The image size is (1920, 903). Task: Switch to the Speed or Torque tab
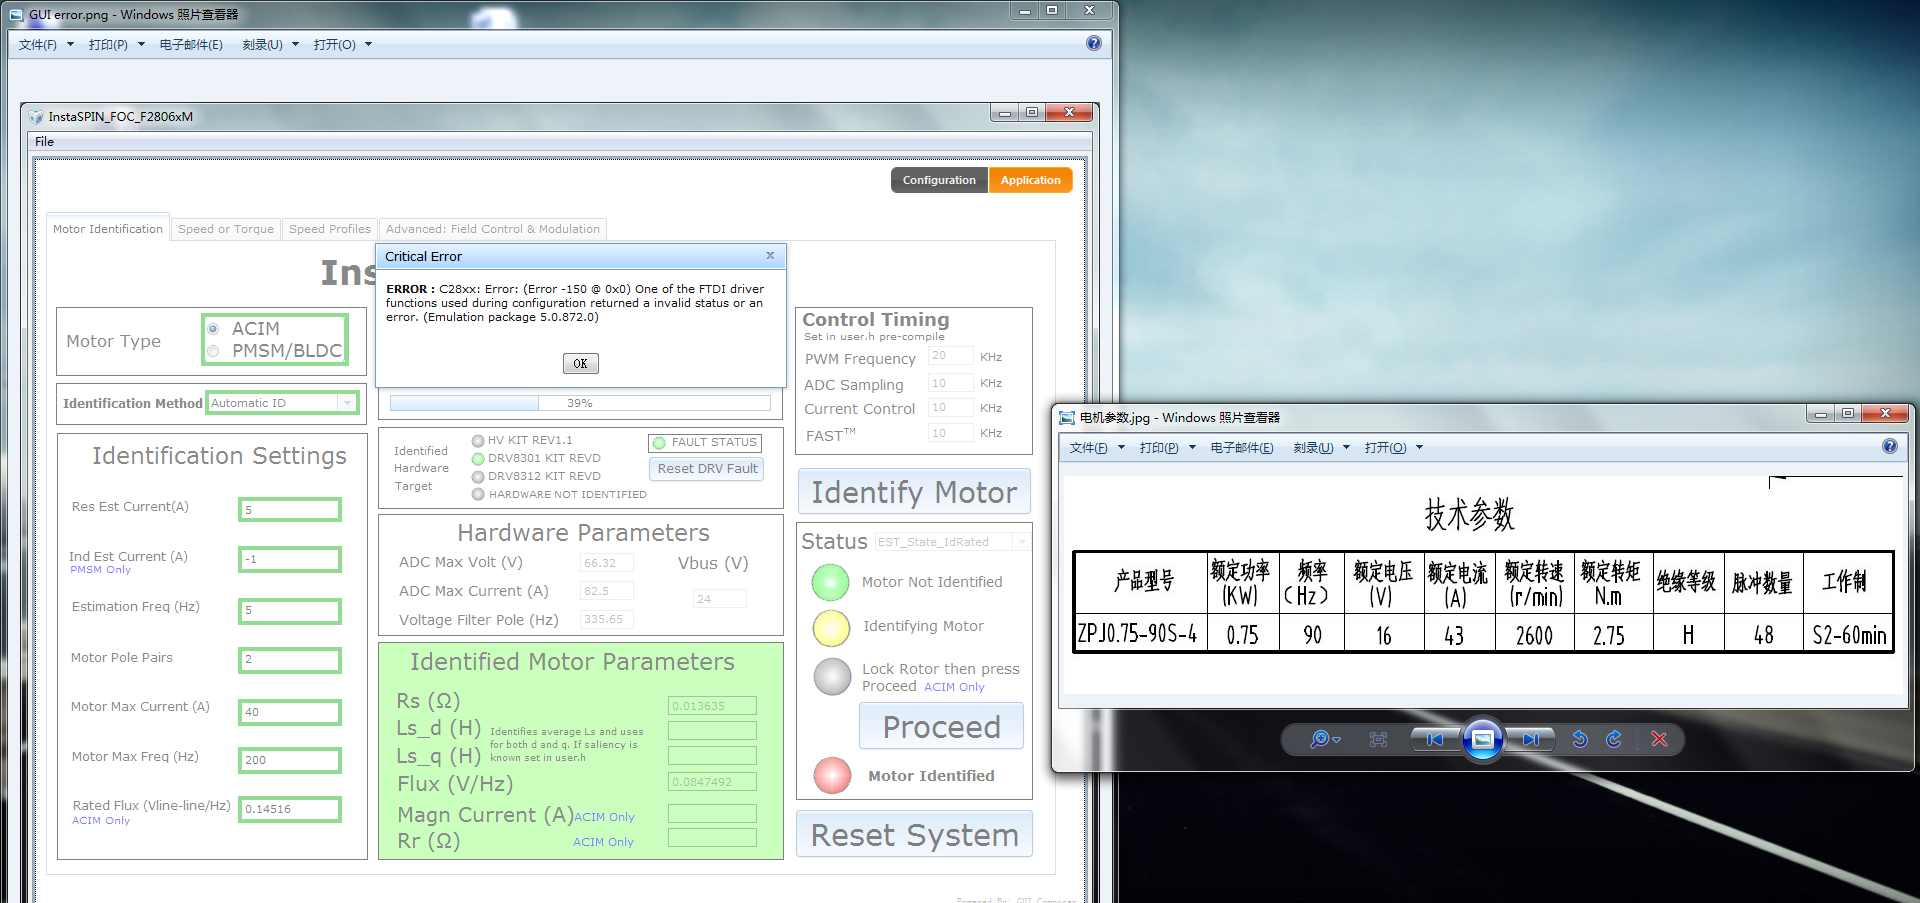(x=226, y=229)
